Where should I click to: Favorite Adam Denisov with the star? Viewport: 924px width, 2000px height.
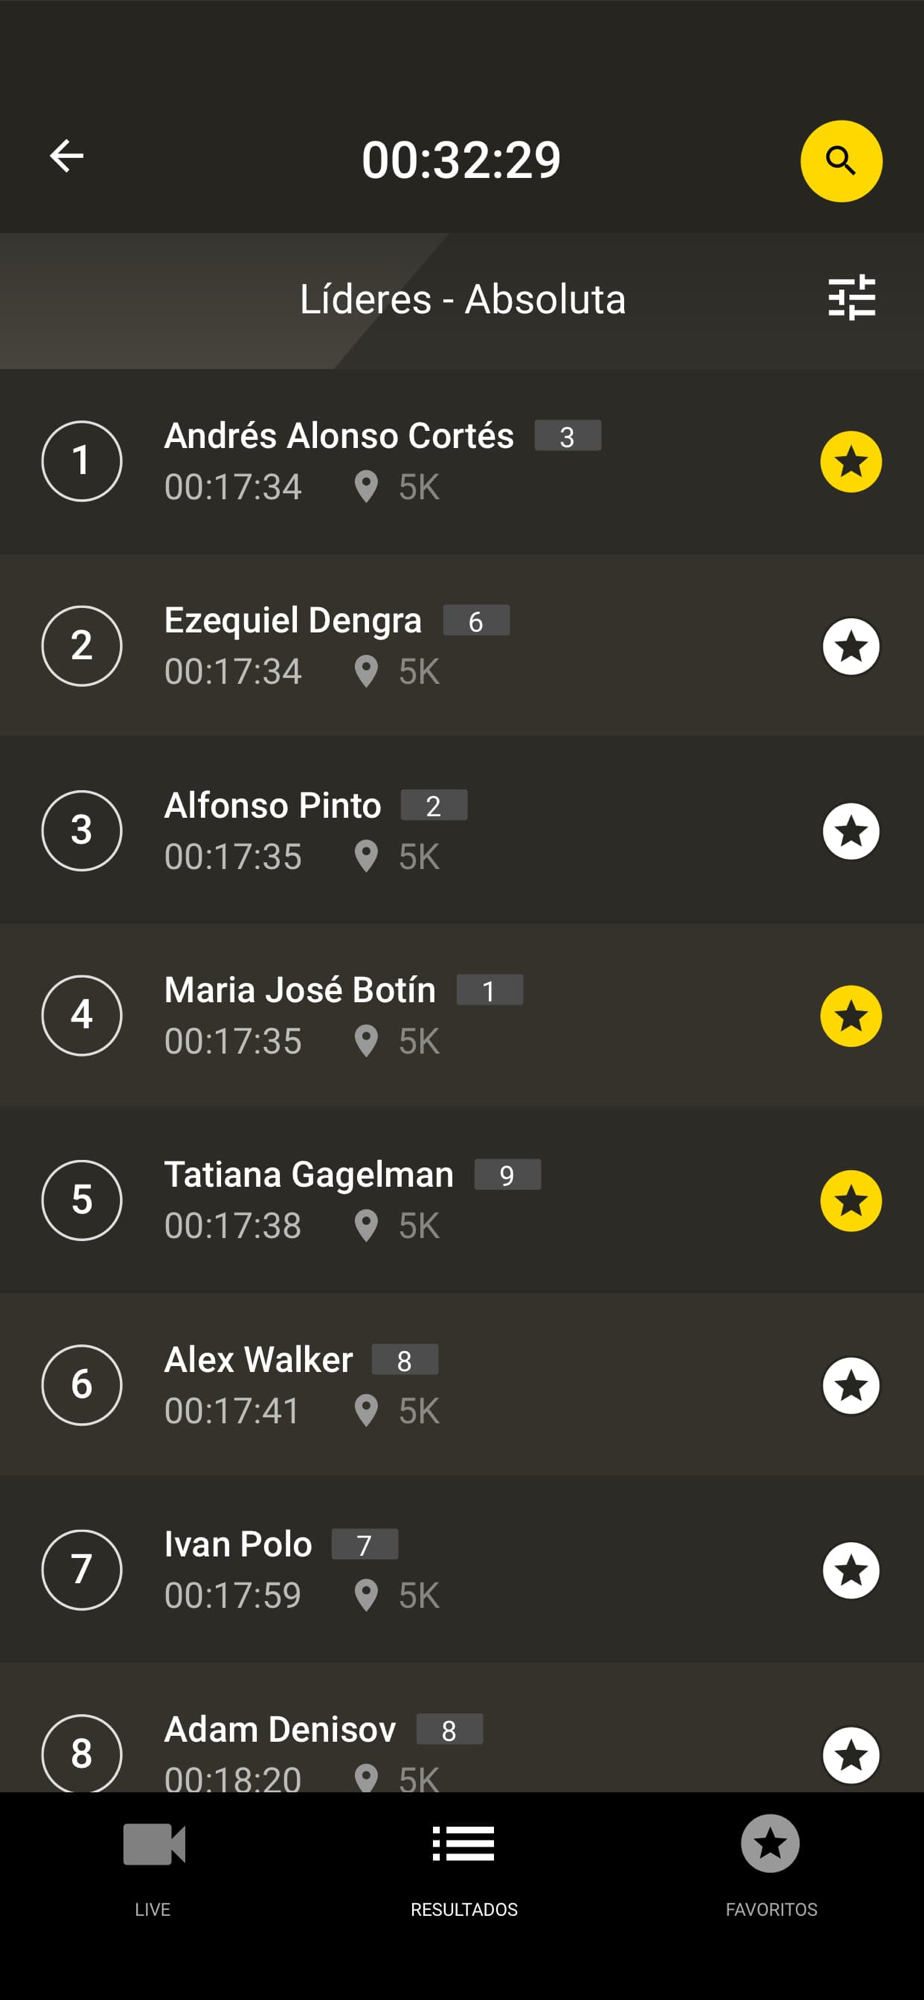click(x=851, y=1754)
